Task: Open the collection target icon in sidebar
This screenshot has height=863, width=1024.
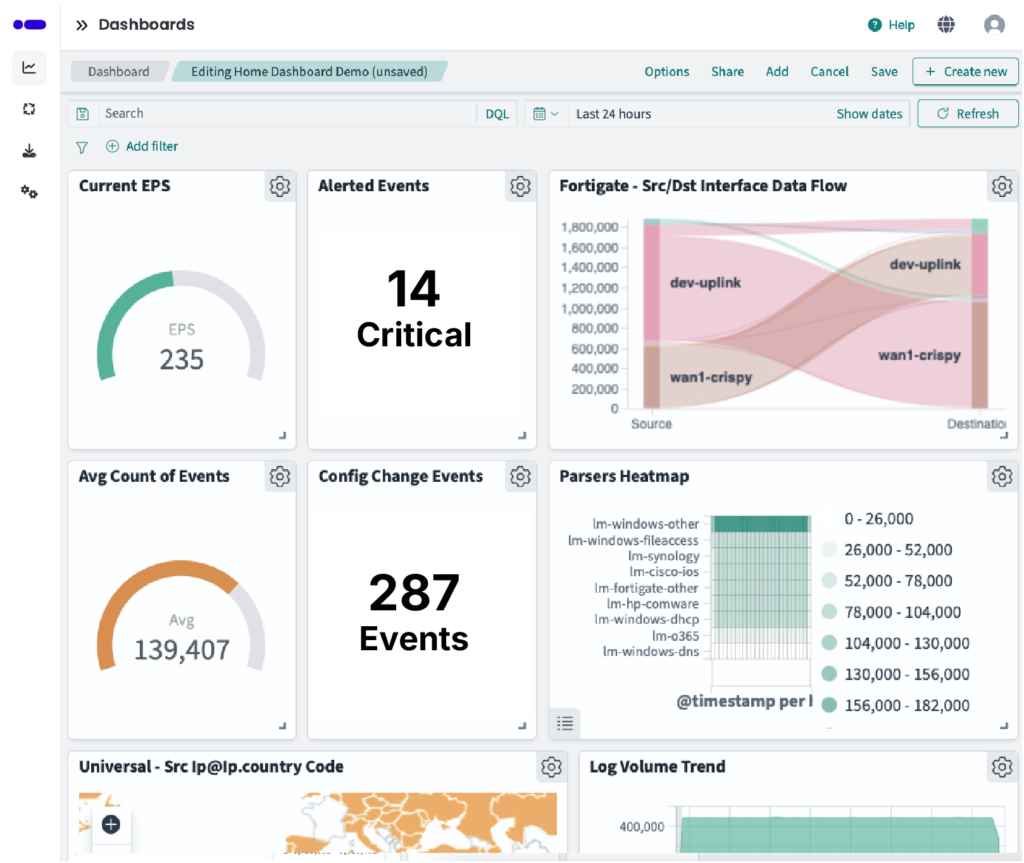Action: point(29,109)
